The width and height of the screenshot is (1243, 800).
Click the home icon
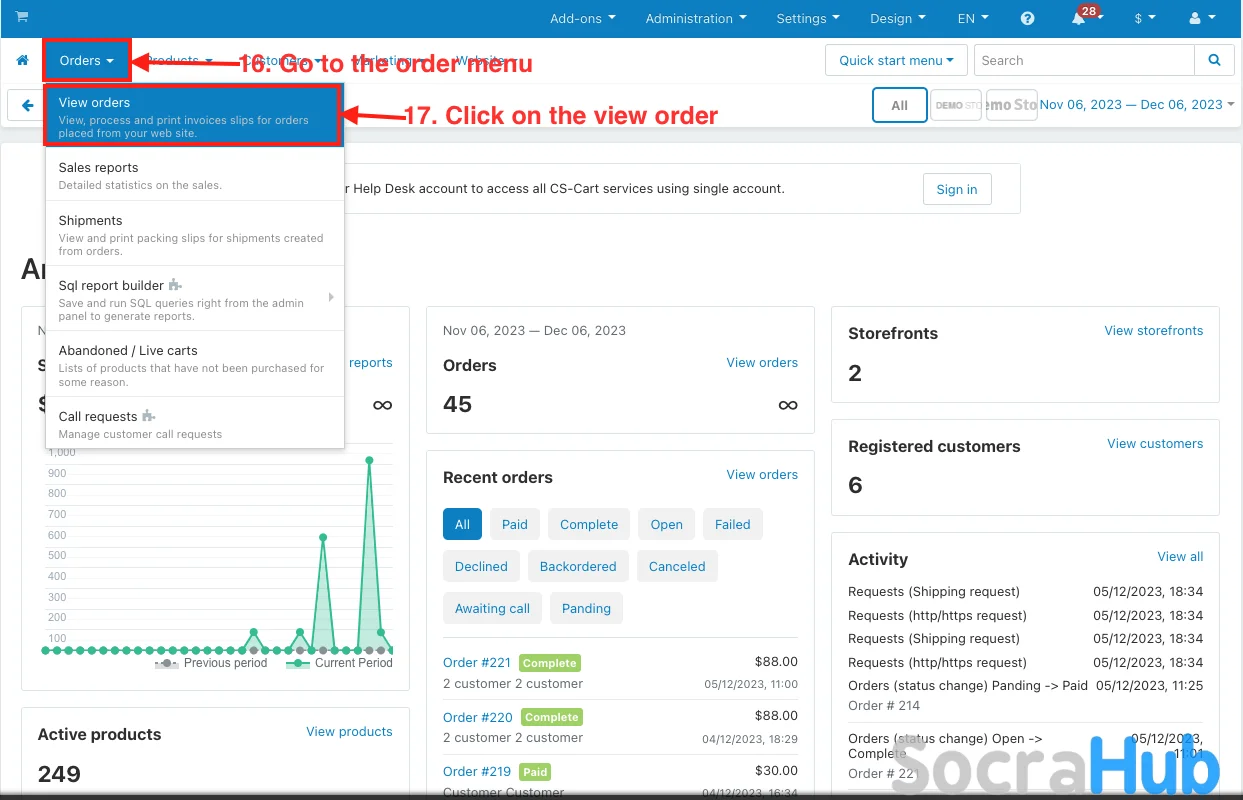pos(22,61)
